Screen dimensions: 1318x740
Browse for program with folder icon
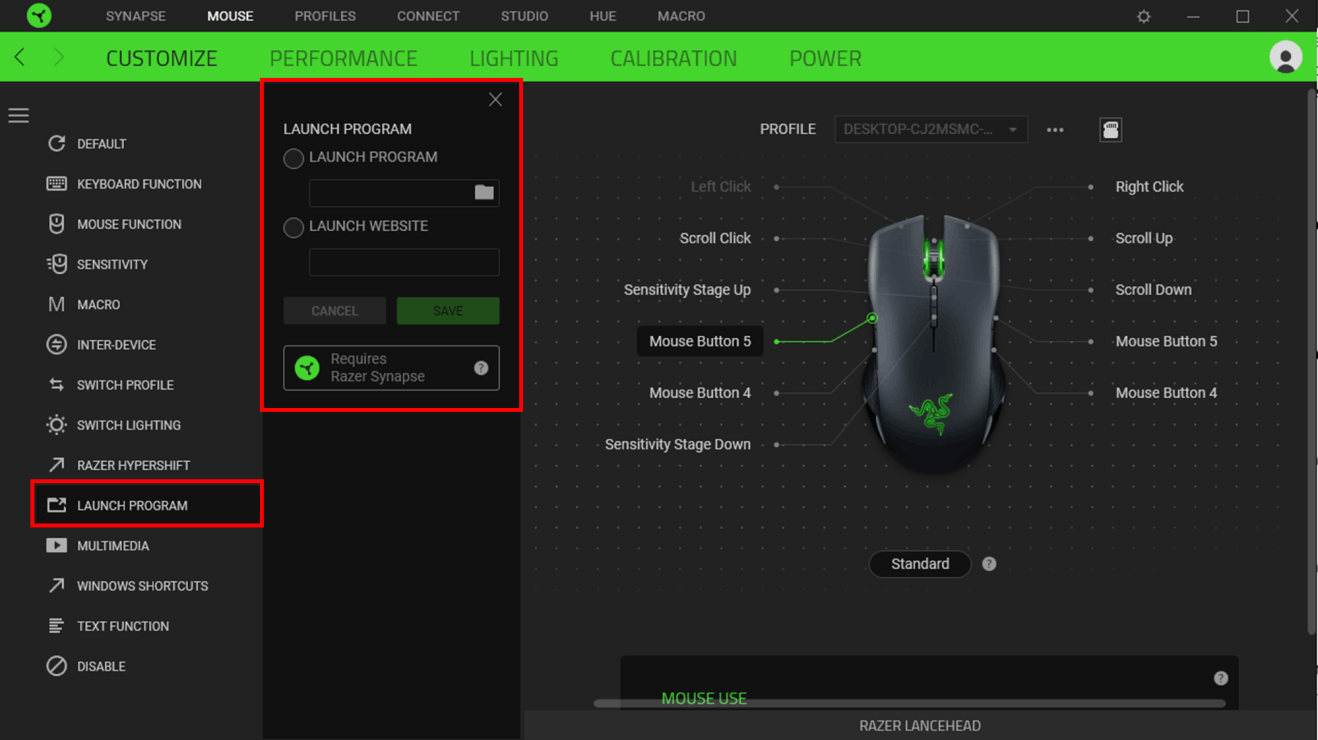click(x=484, y=192)
